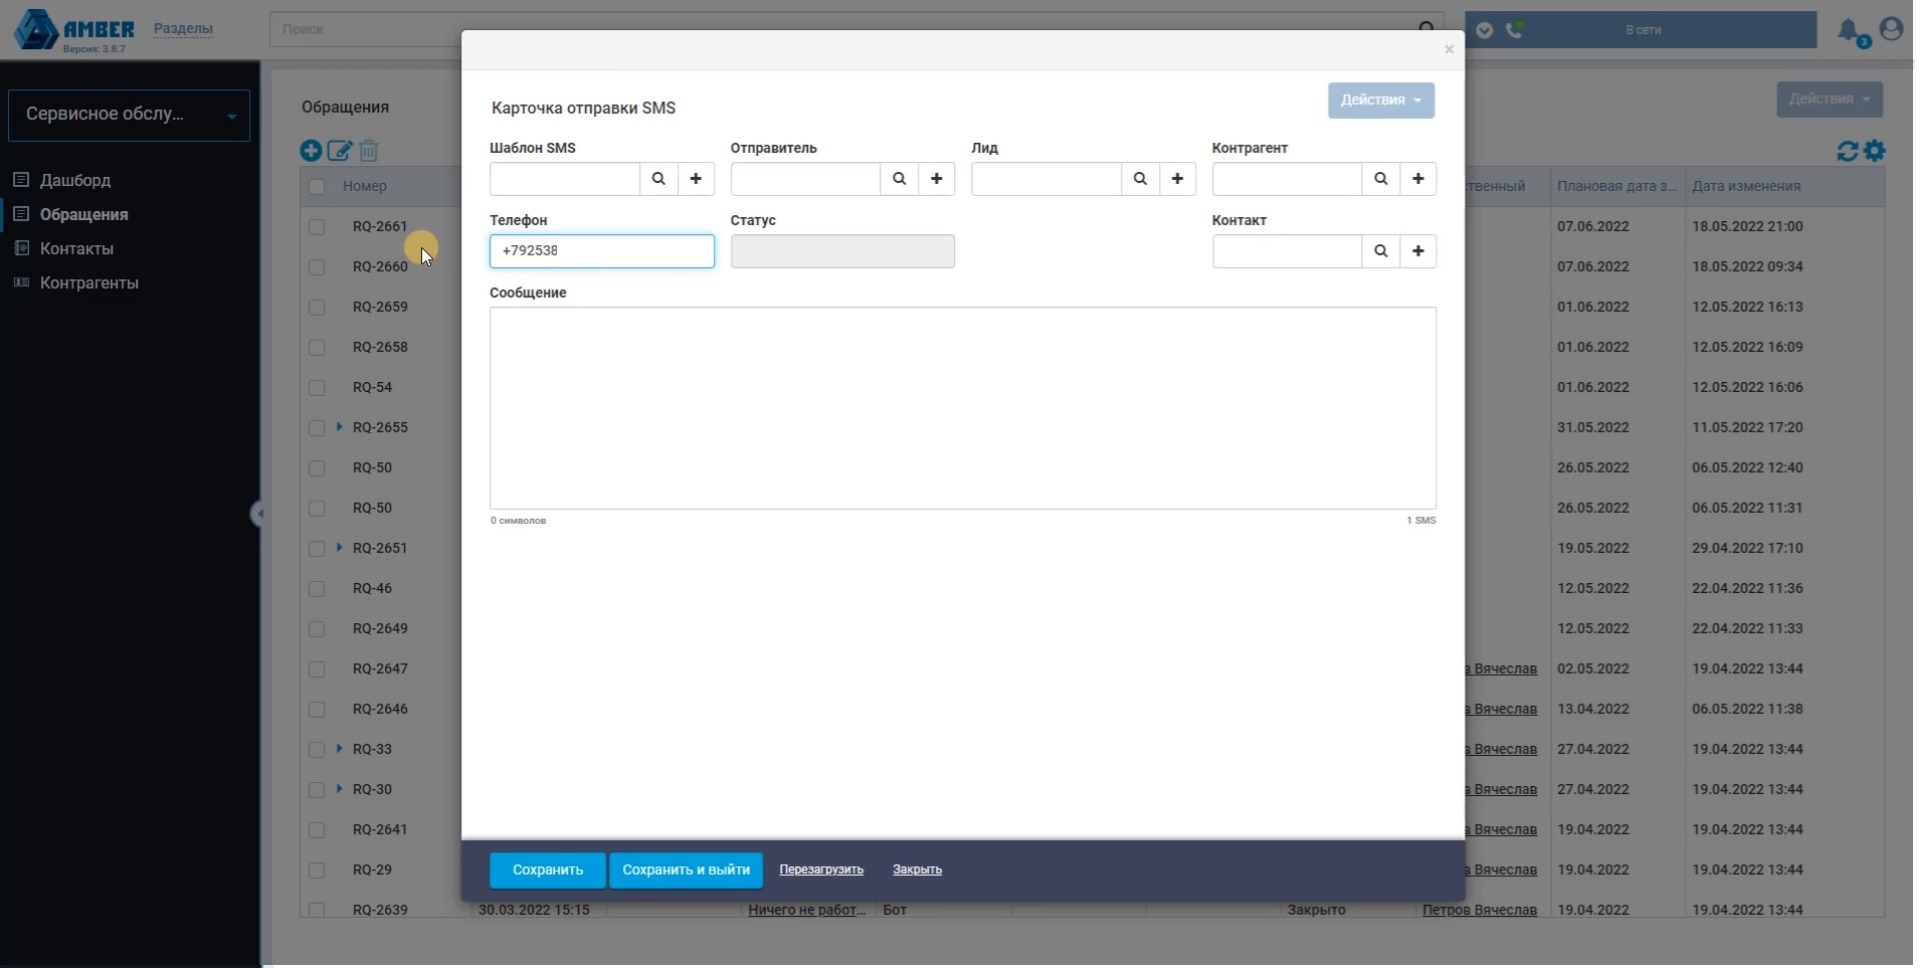This screenshot has width=1926, height=968.
Task: Select row RQ-2659 checkbox
Action: 317,307
